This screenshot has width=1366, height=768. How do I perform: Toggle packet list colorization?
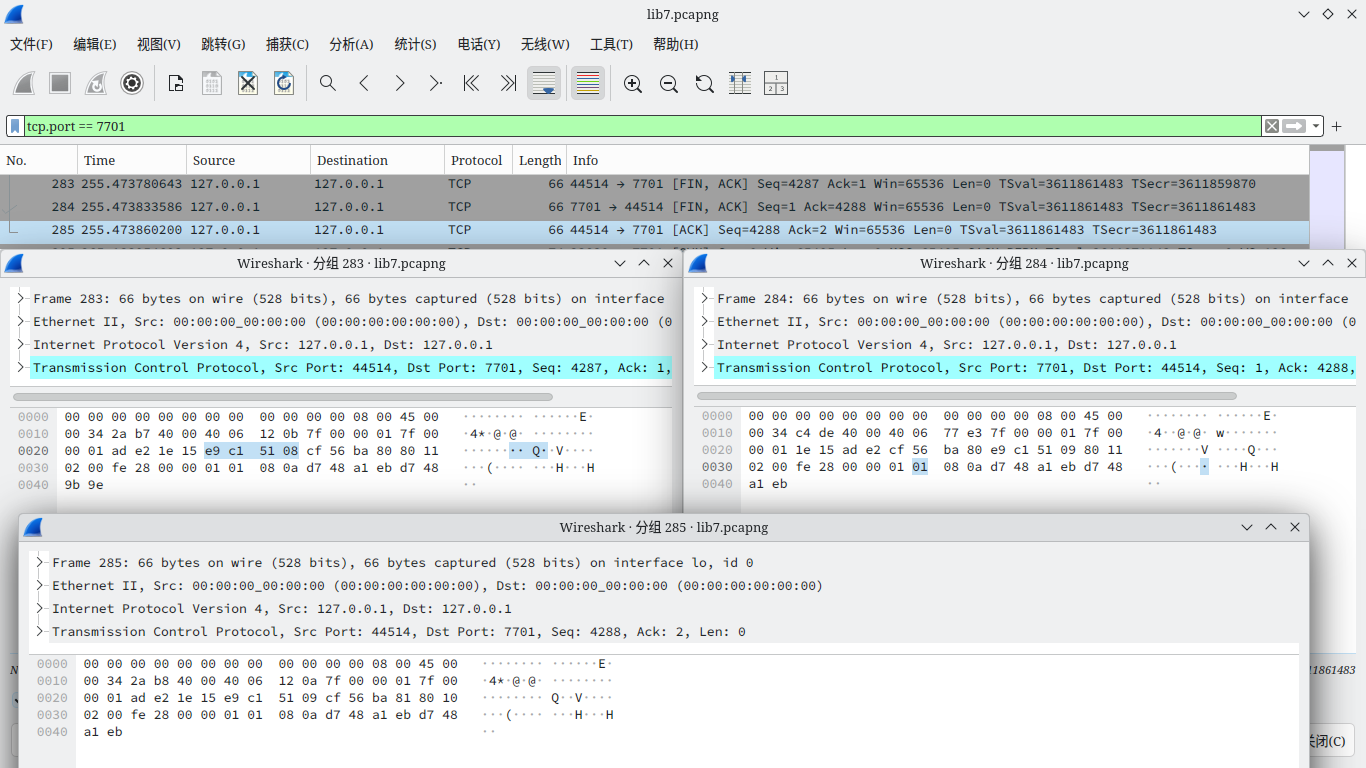(588, 84)
